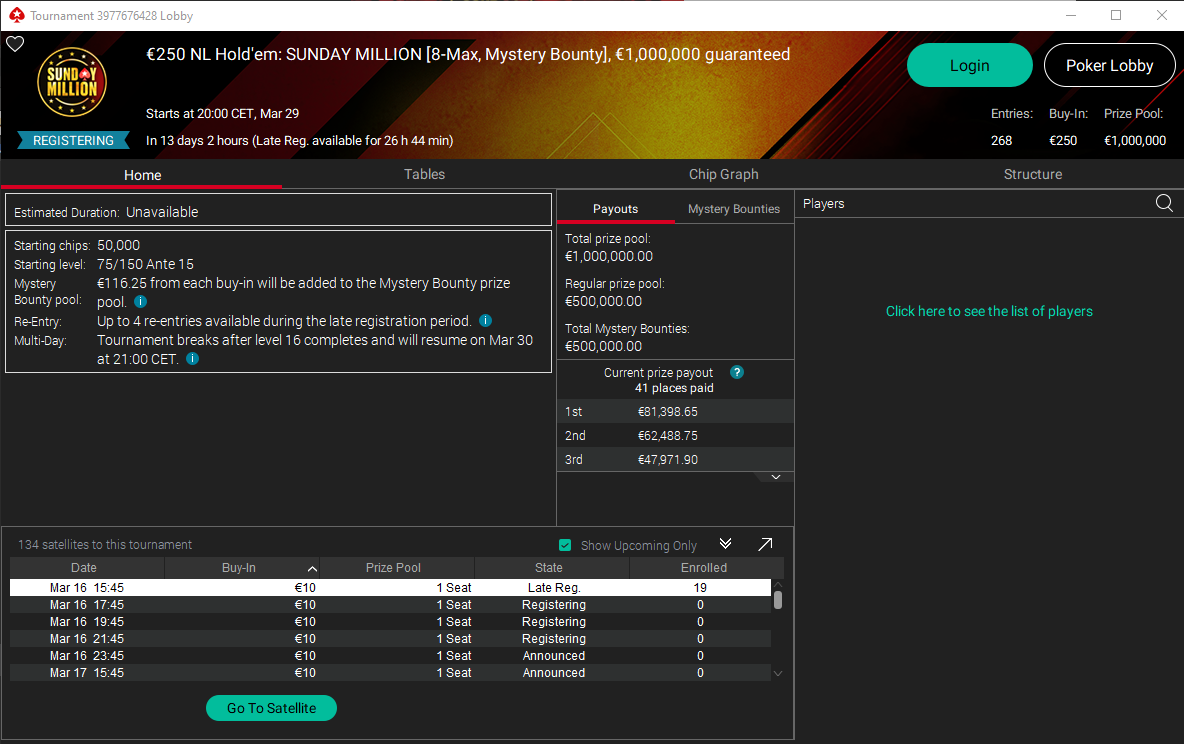Click Go To Satellite button
The width and height of the screenshot is (1184, 744).
click(271, 708)
